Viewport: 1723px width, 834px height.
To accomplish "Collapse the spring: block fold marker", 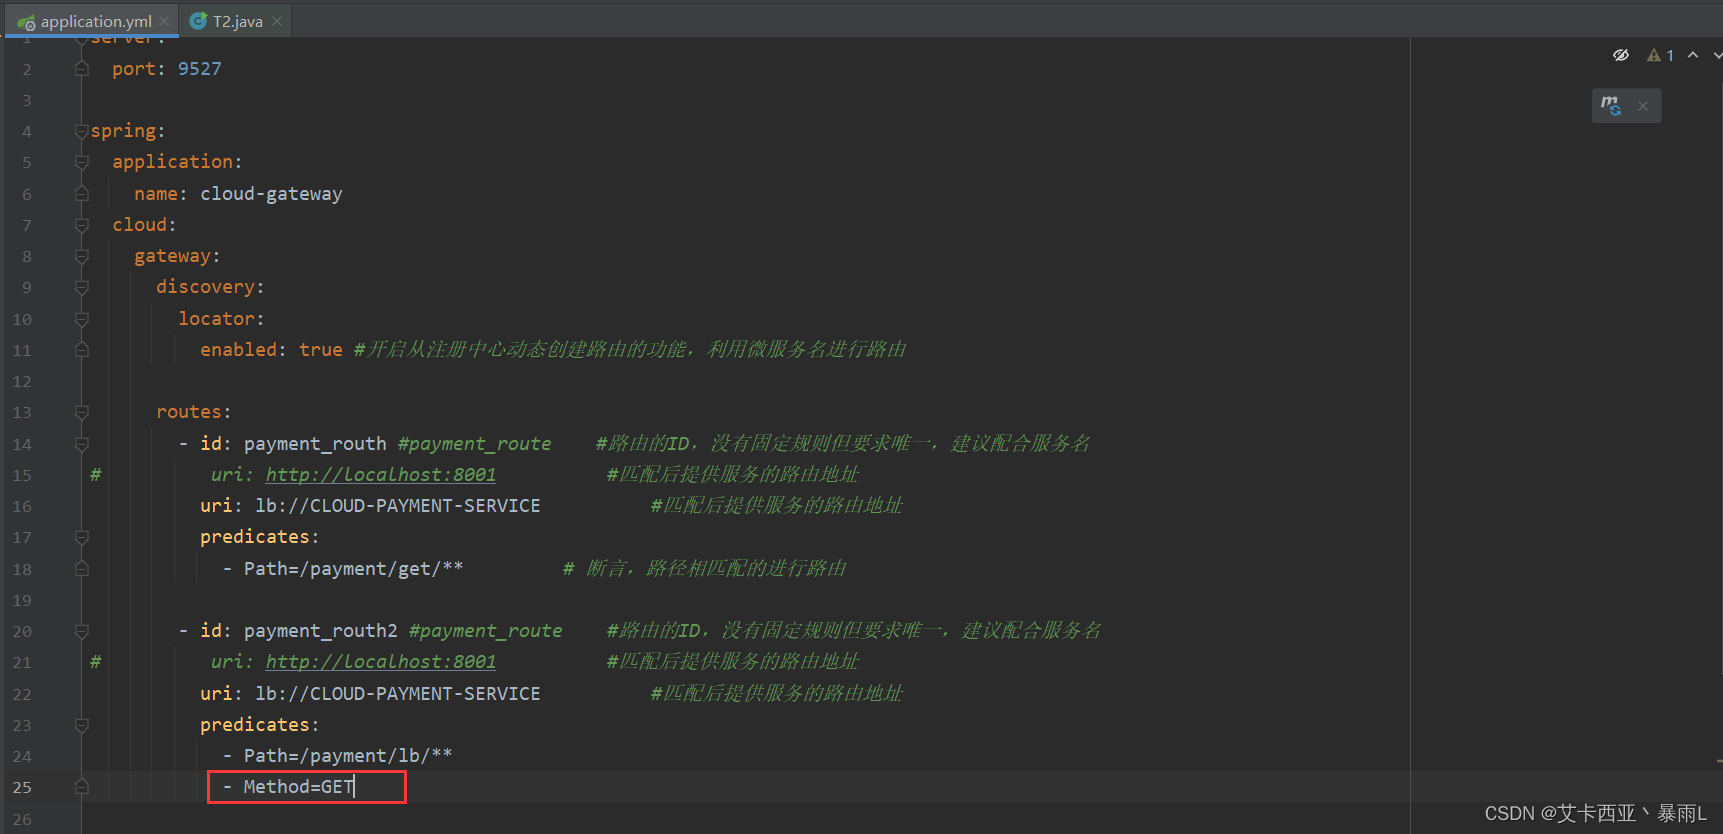I will tap(82, 131).
